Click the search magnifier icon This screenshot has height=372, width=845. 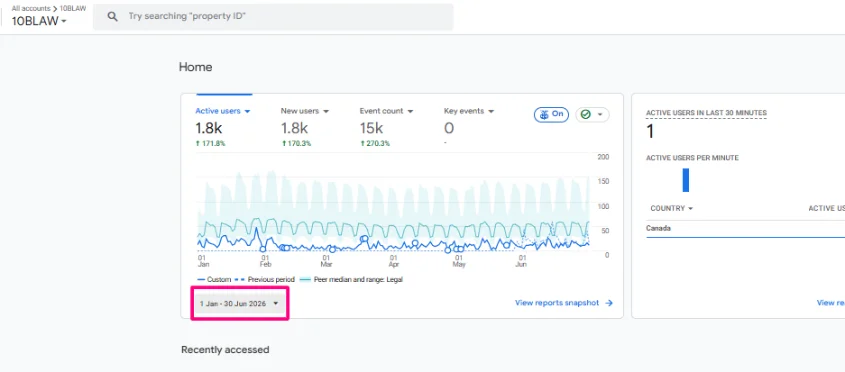(112, 17)
